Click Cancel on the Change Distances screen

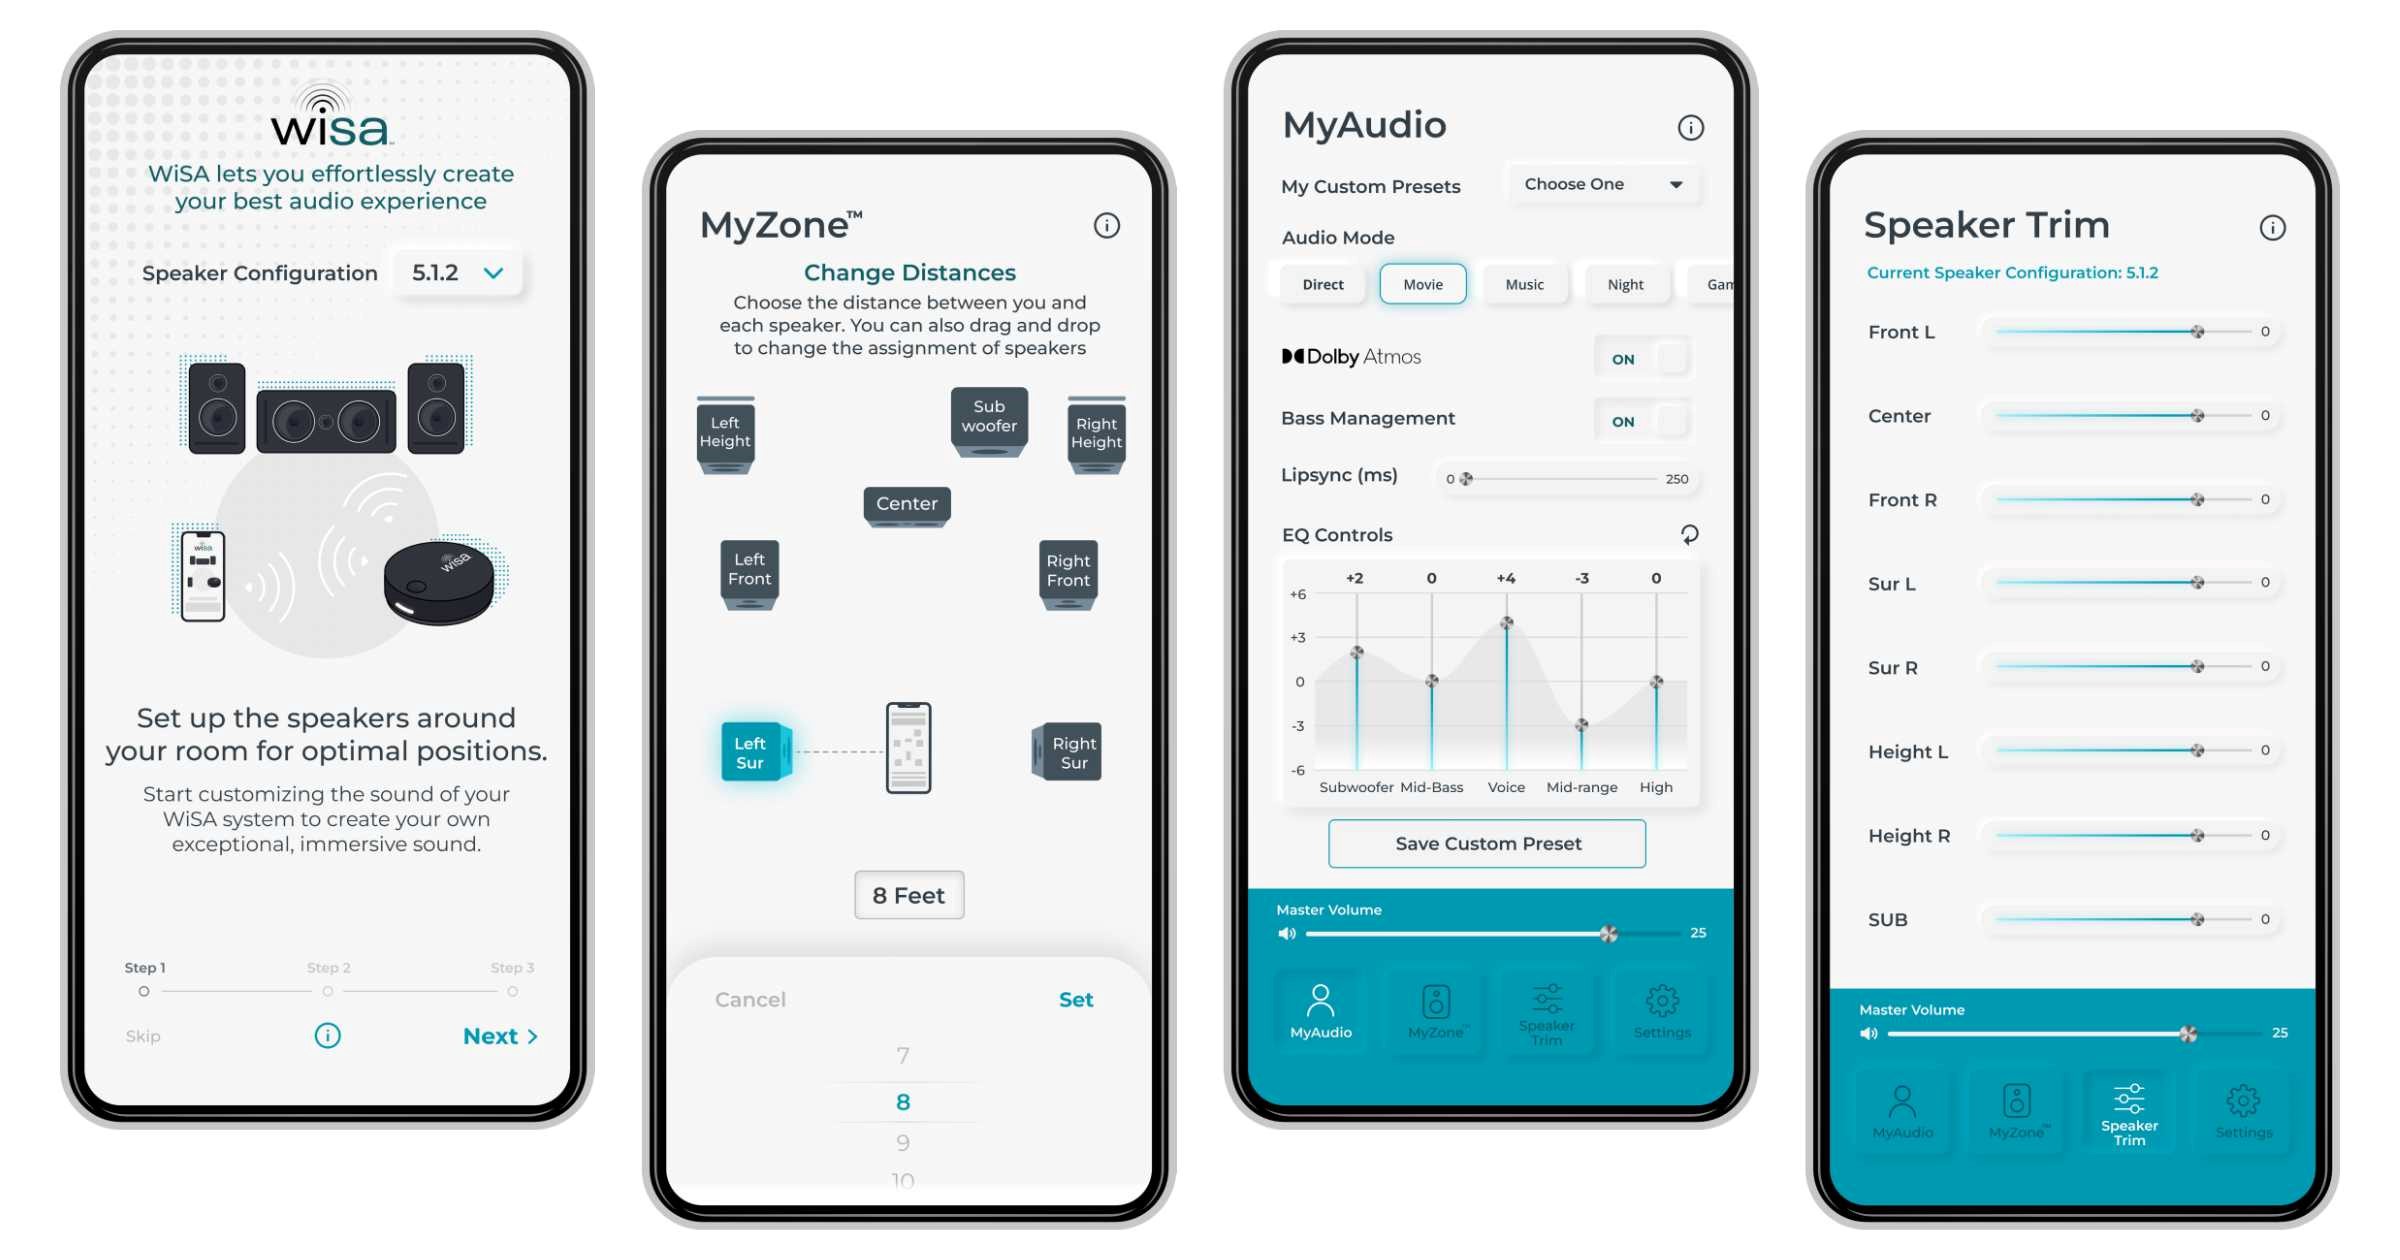pyautogui.click(x=748, y=997)
